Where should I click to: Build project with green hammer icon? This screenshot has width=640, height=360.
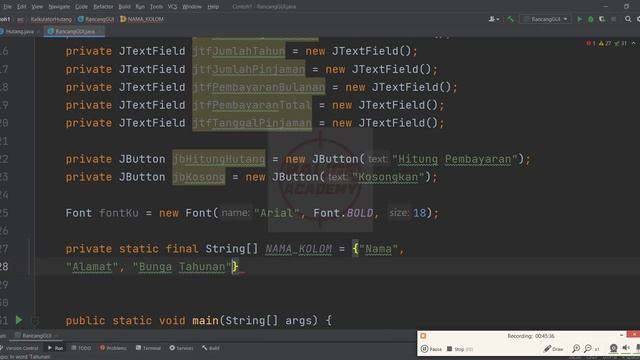click(510, 19)
